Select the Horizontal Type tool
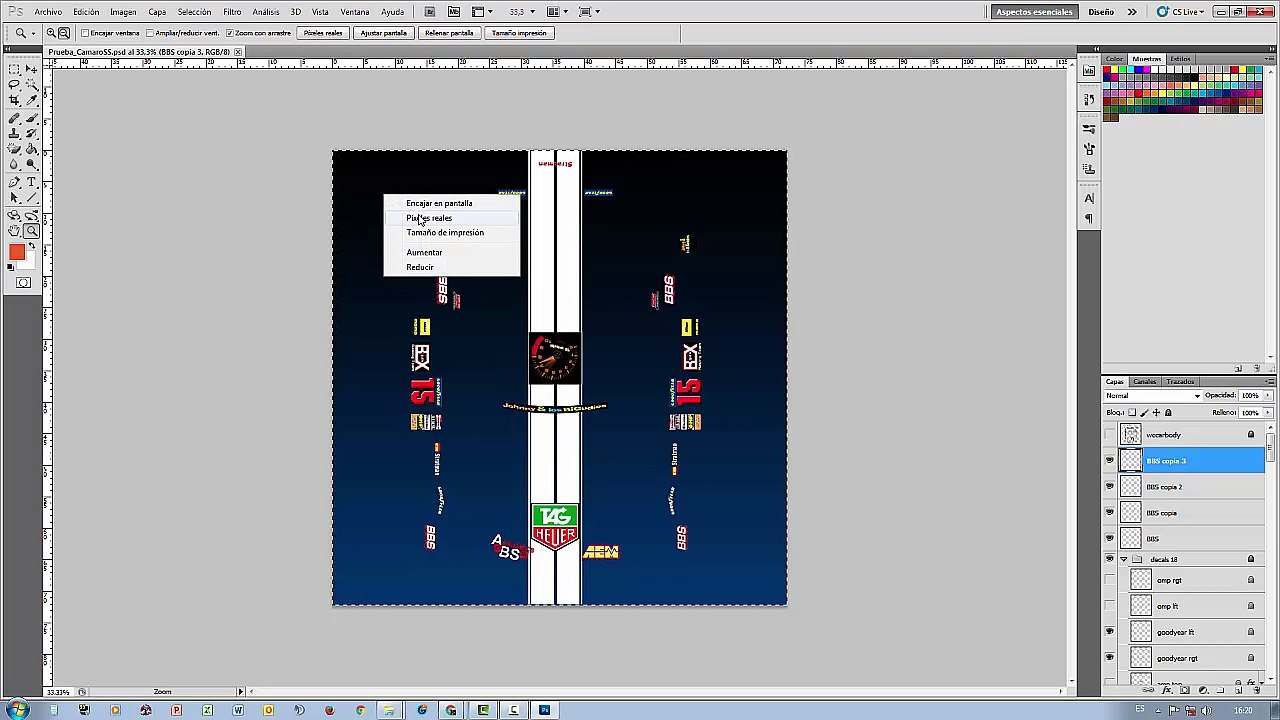The width and height of the screenshot is (1280, 720). click(x=32, y=183)
